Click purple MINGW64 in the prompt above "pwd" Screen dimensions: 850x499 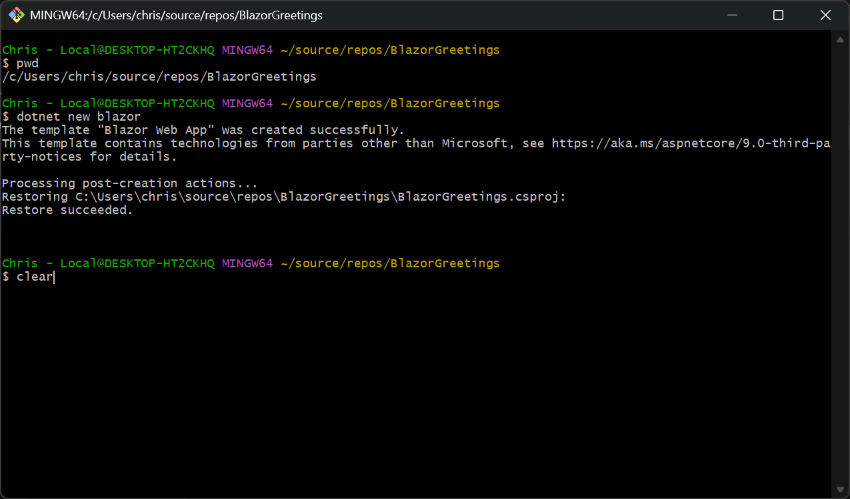point(247,50)
